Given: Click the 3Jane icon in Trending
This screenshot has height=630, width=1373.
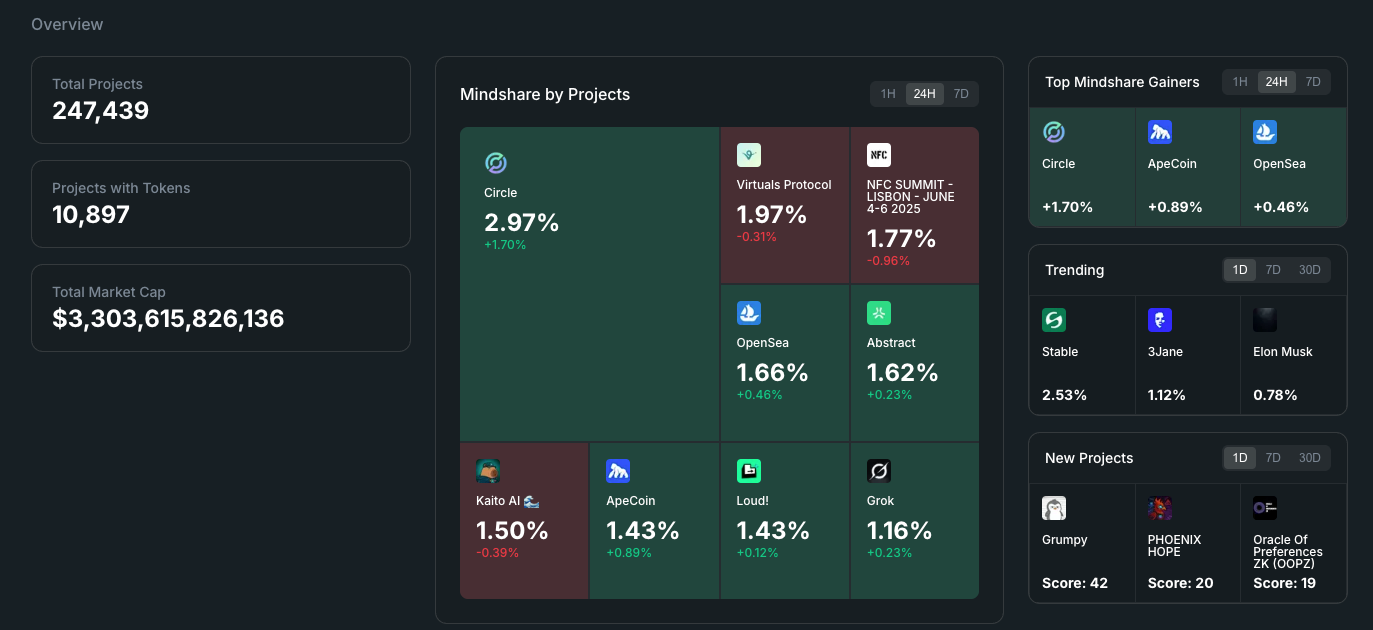Looking at the screenshot, I should point(1160,320).
